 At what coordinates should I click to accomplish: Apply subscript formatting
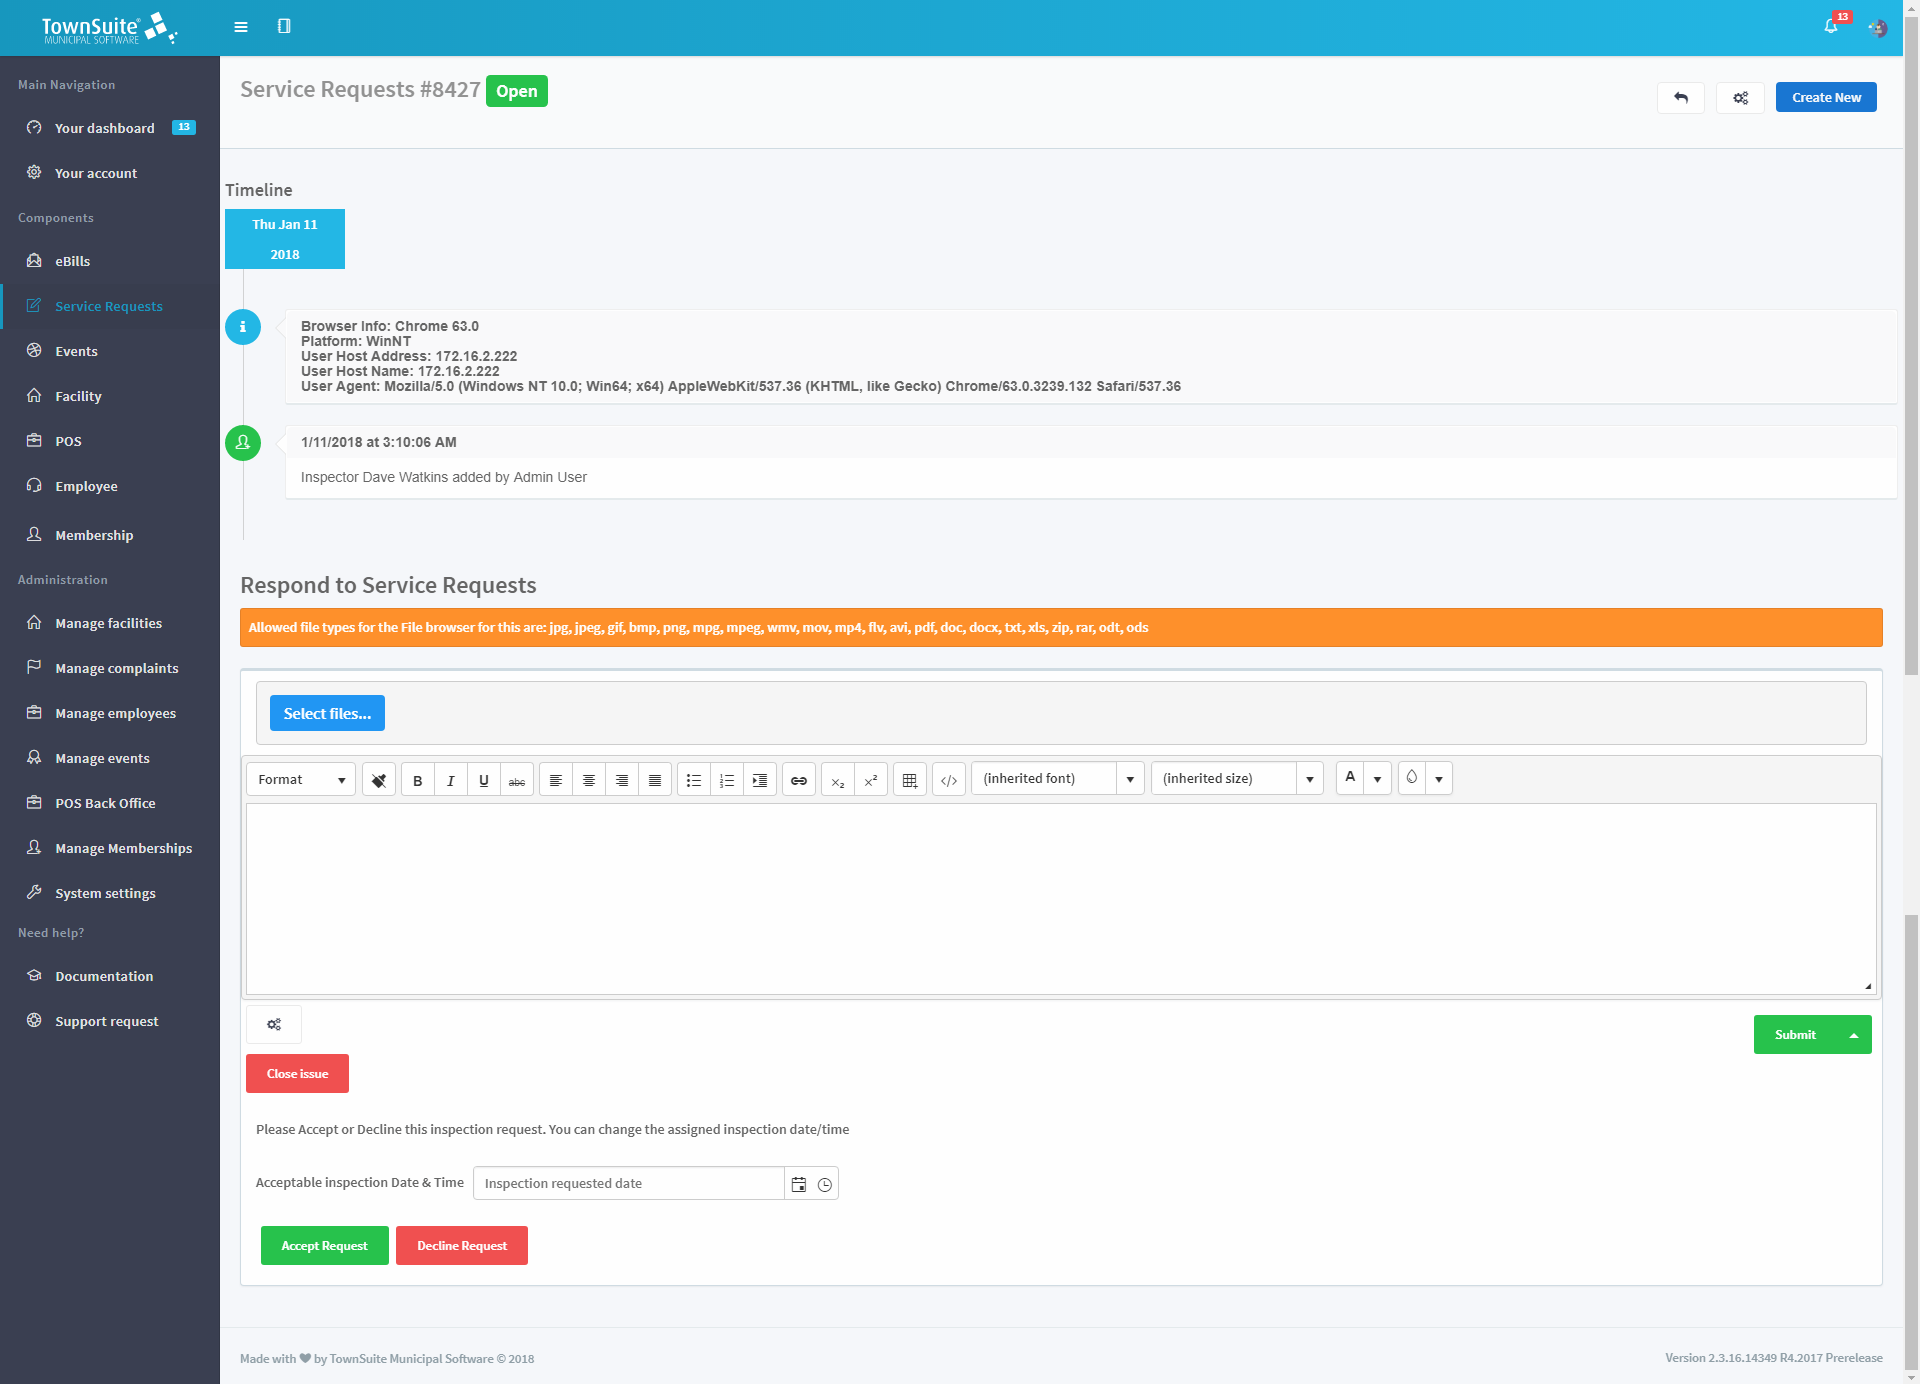pos(838,779)
